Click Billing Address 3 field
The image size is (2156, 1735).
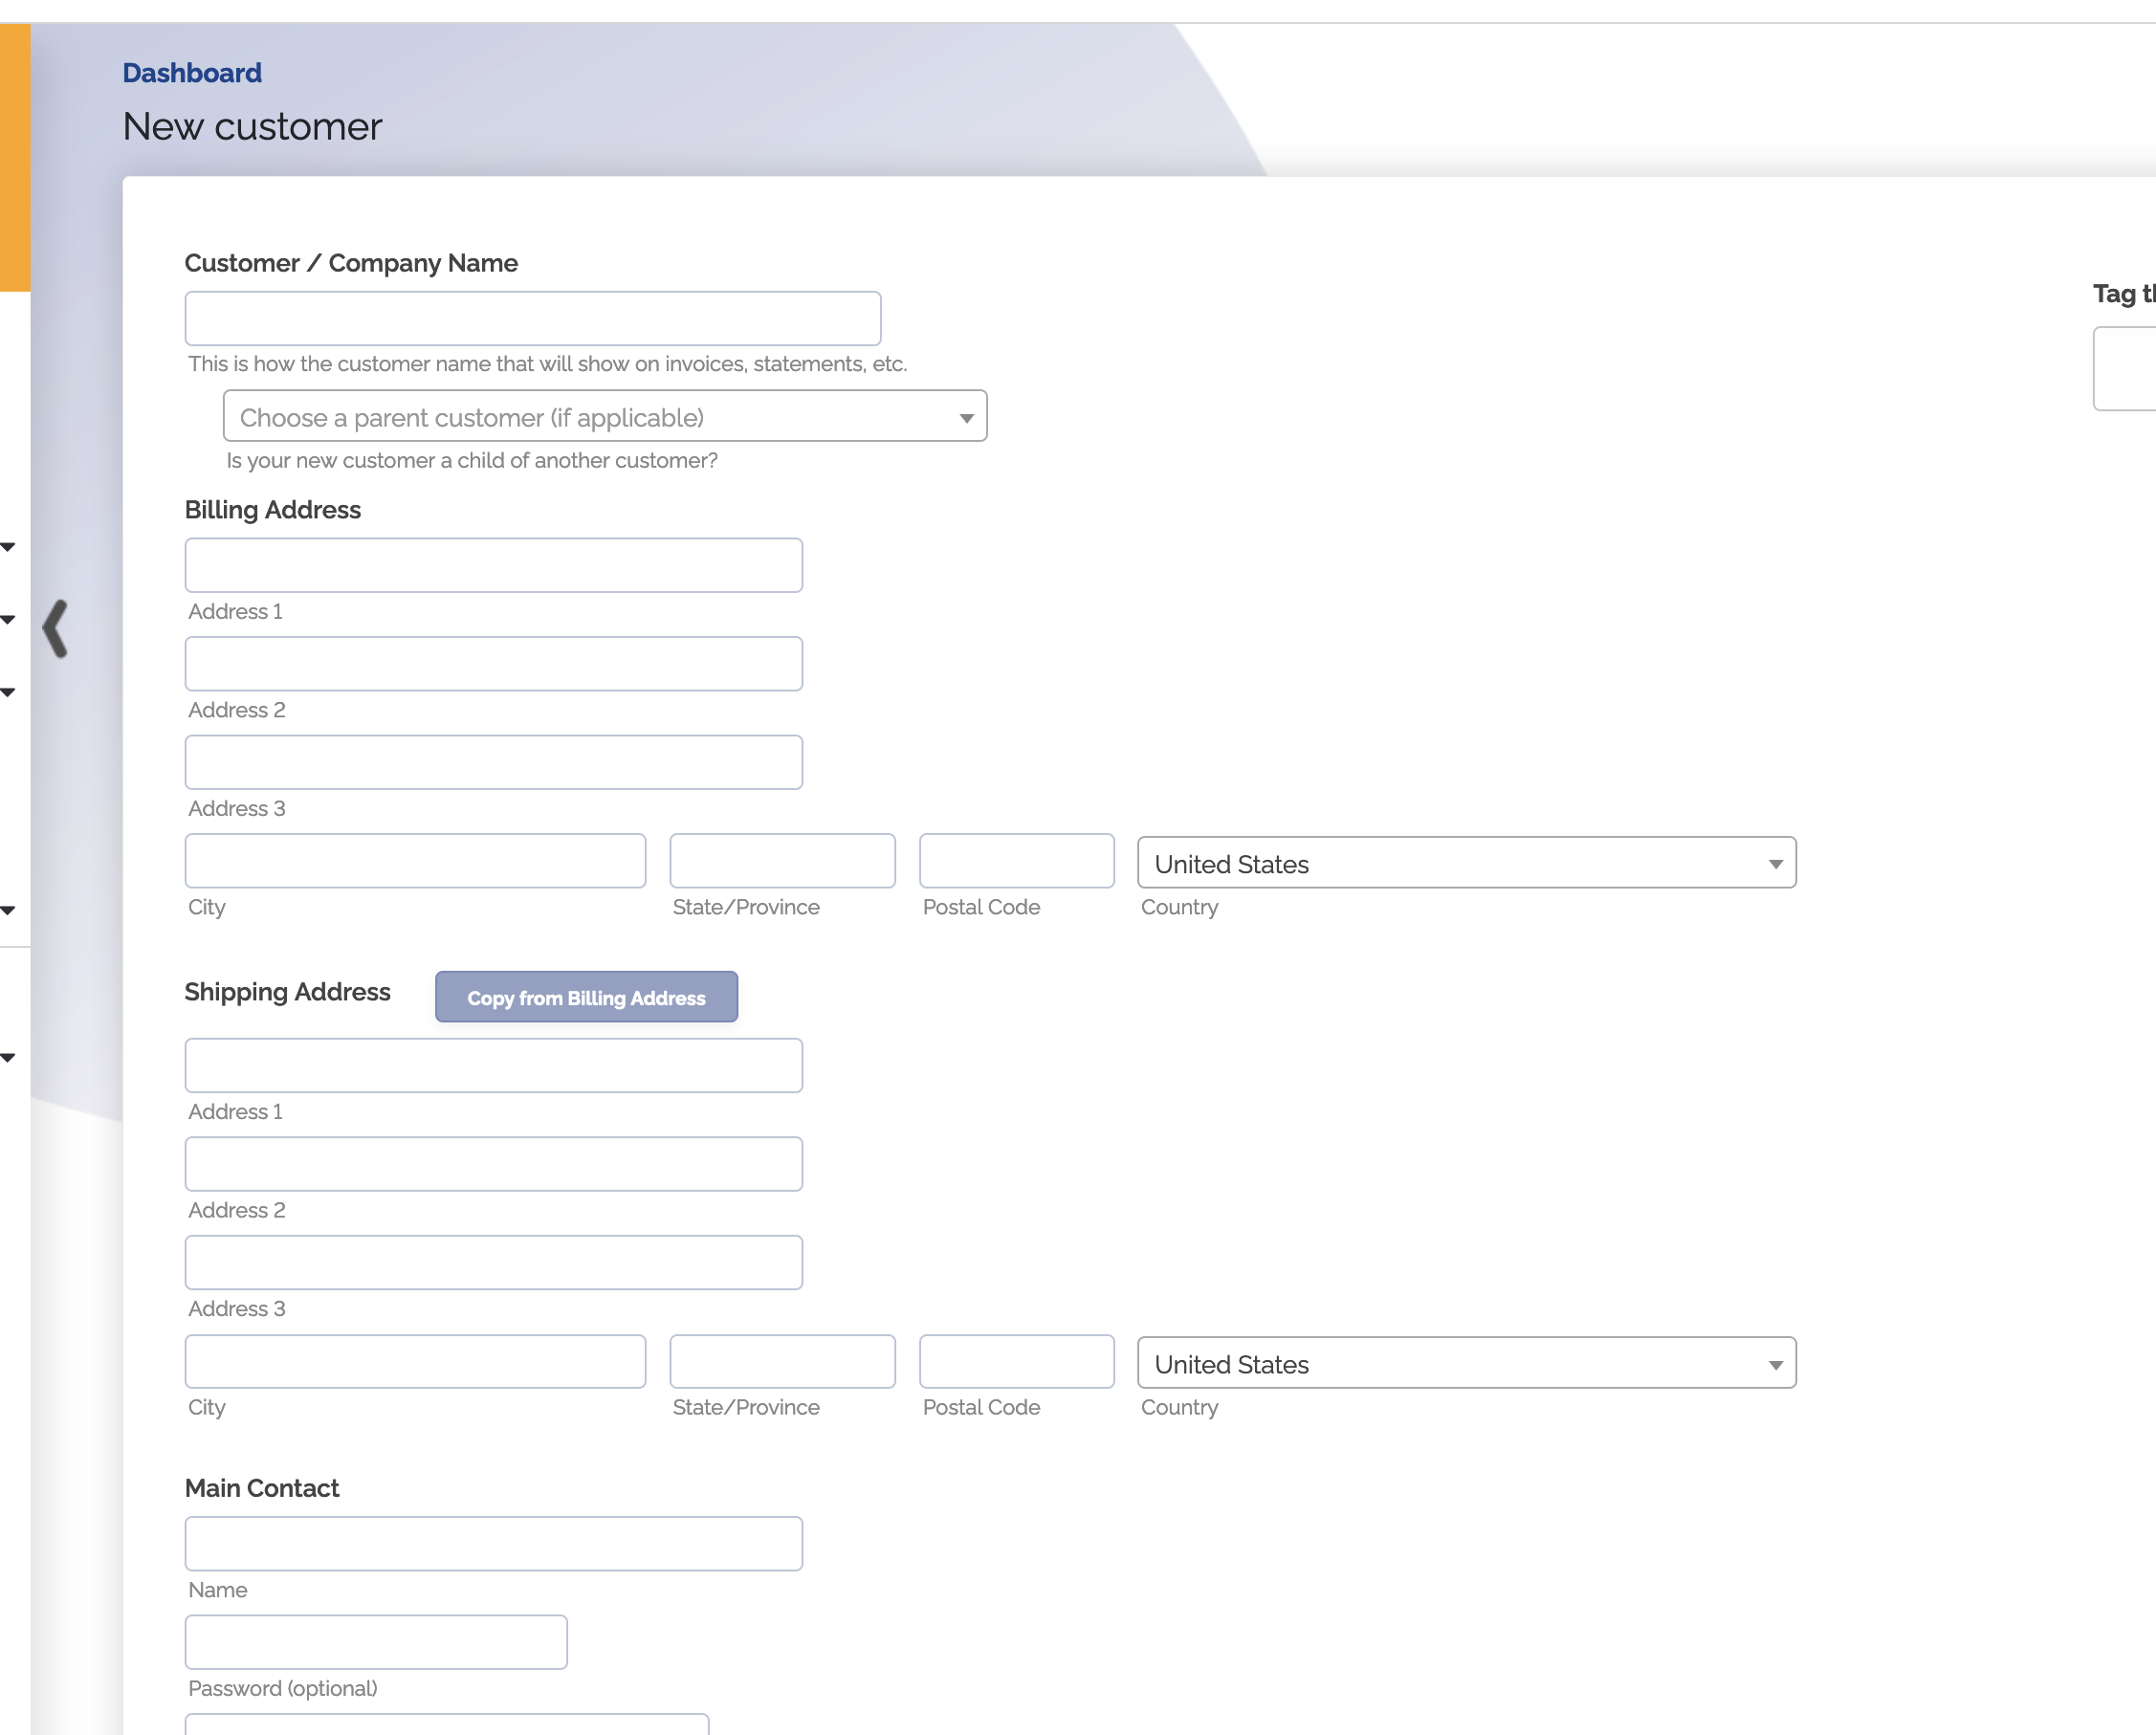(493, 762)
